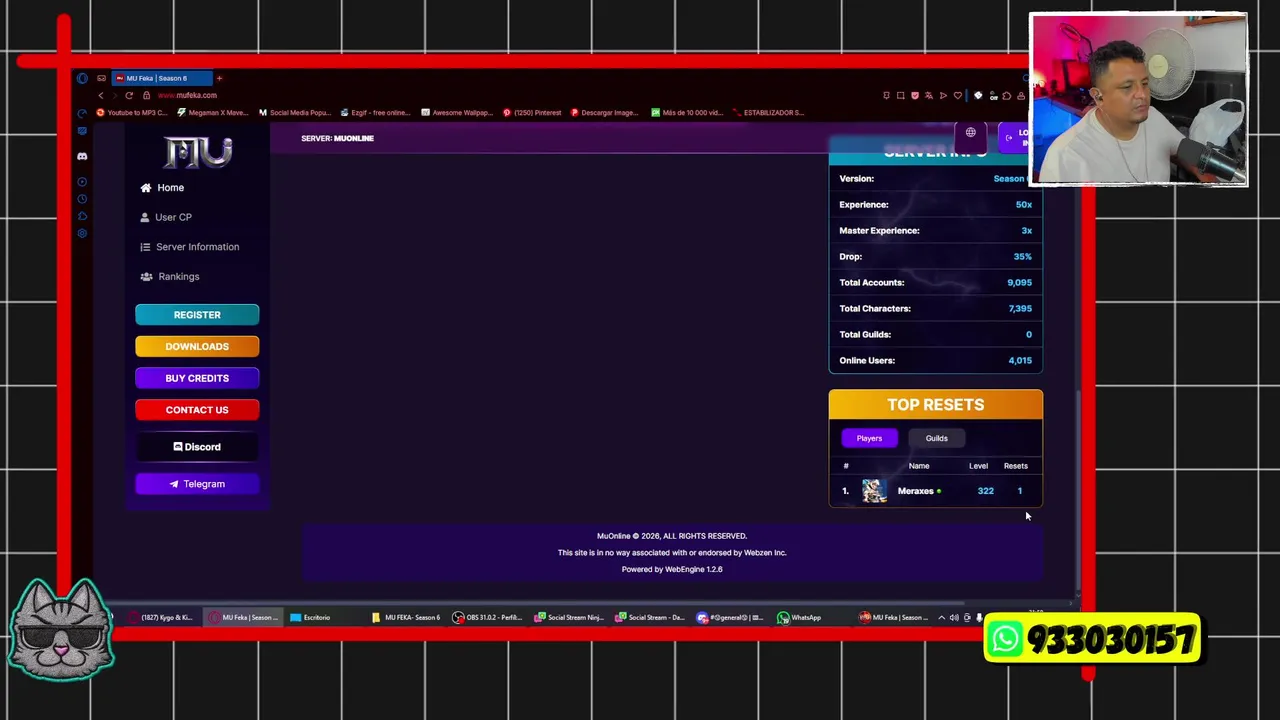Open the Awesome Wallpap bookmark
This screenshot has height=720, width=1280.
(x=457, y=113)
